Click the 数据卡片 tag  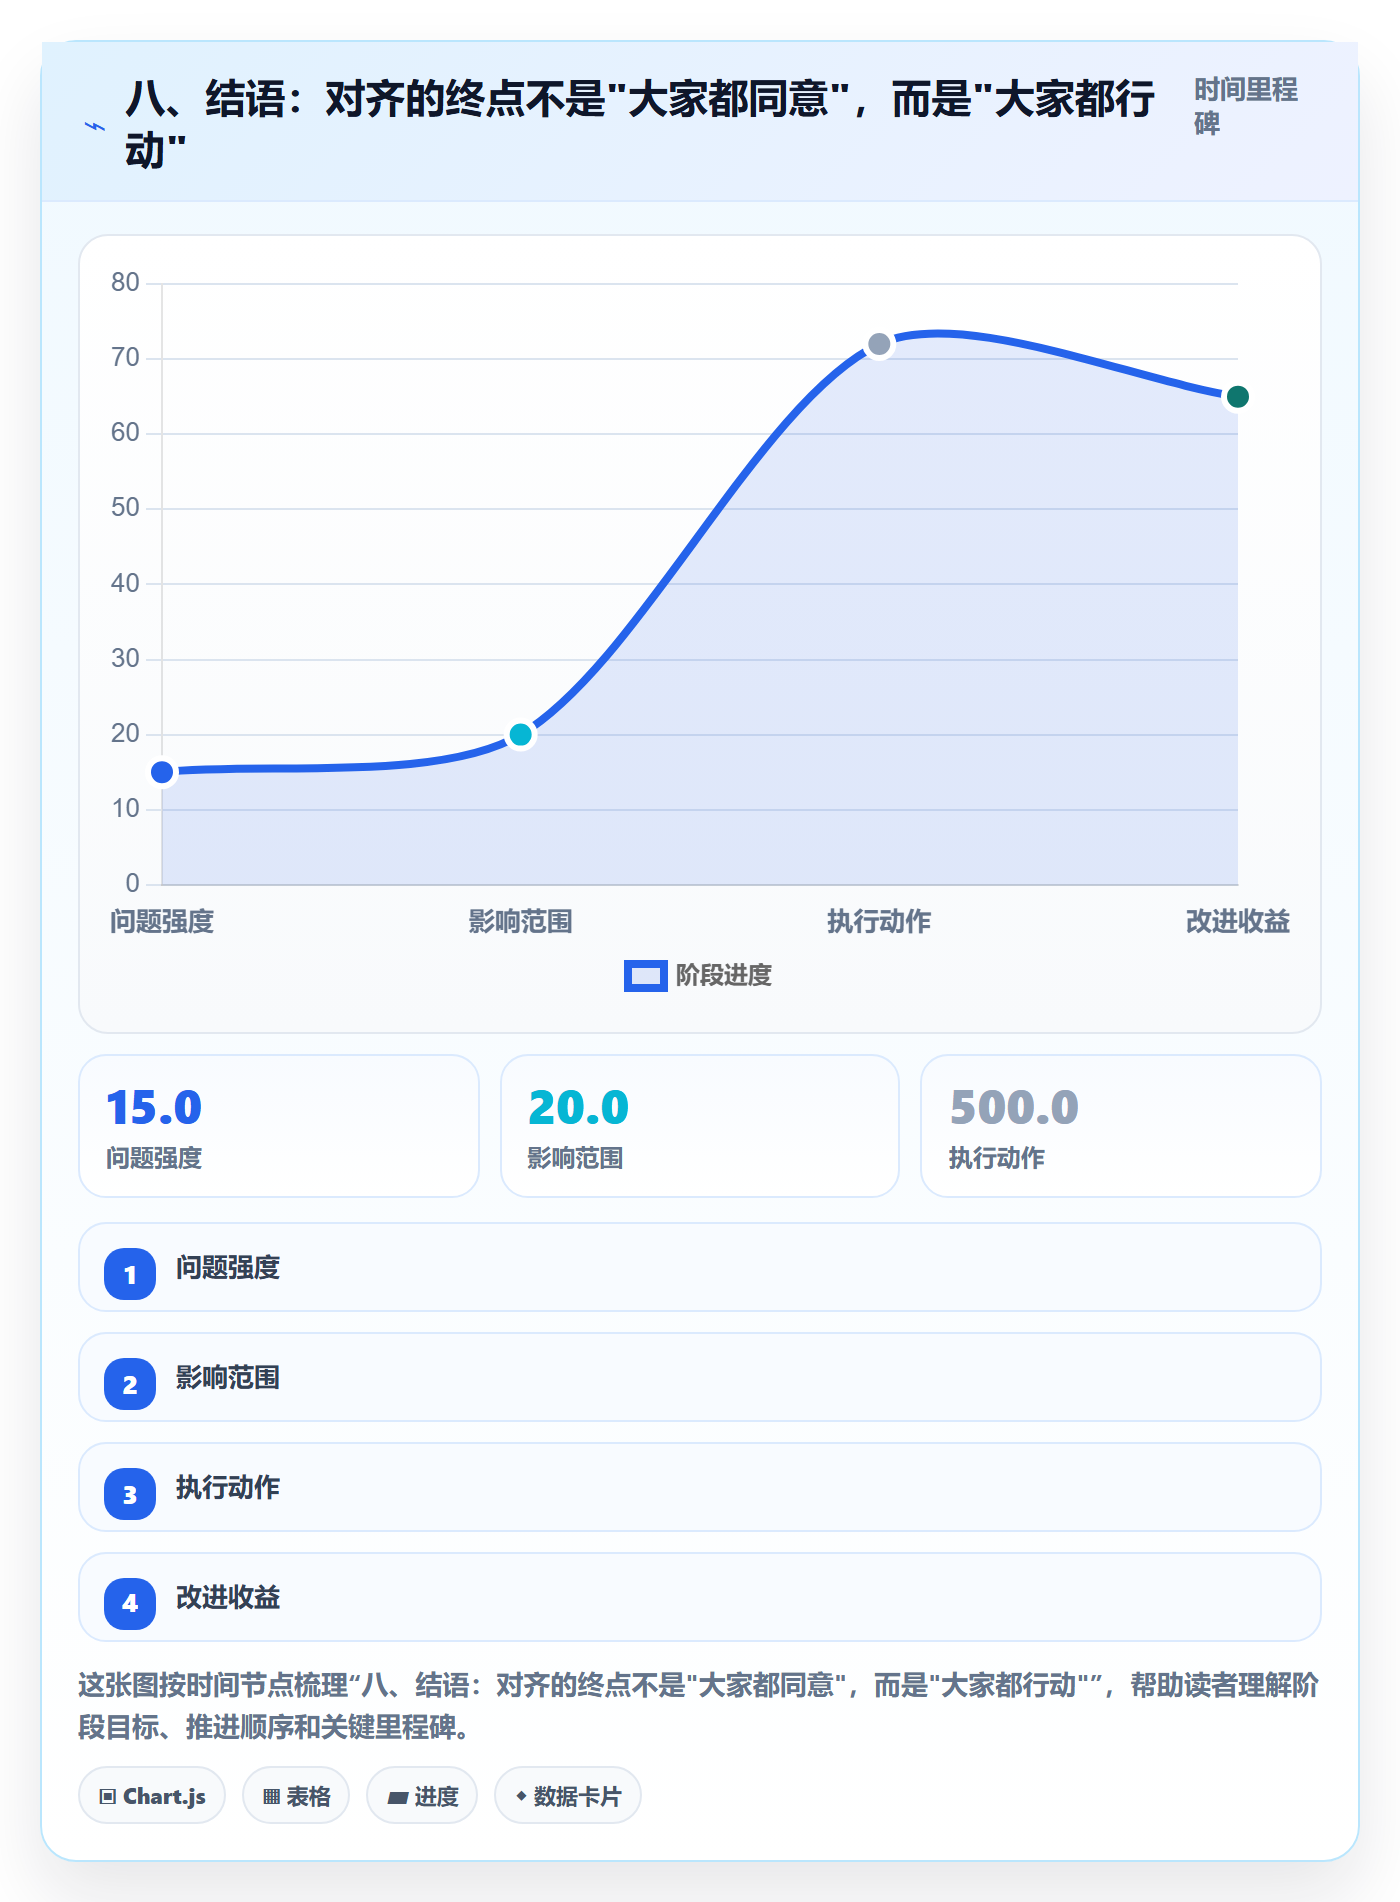(x=568, y=1796)
